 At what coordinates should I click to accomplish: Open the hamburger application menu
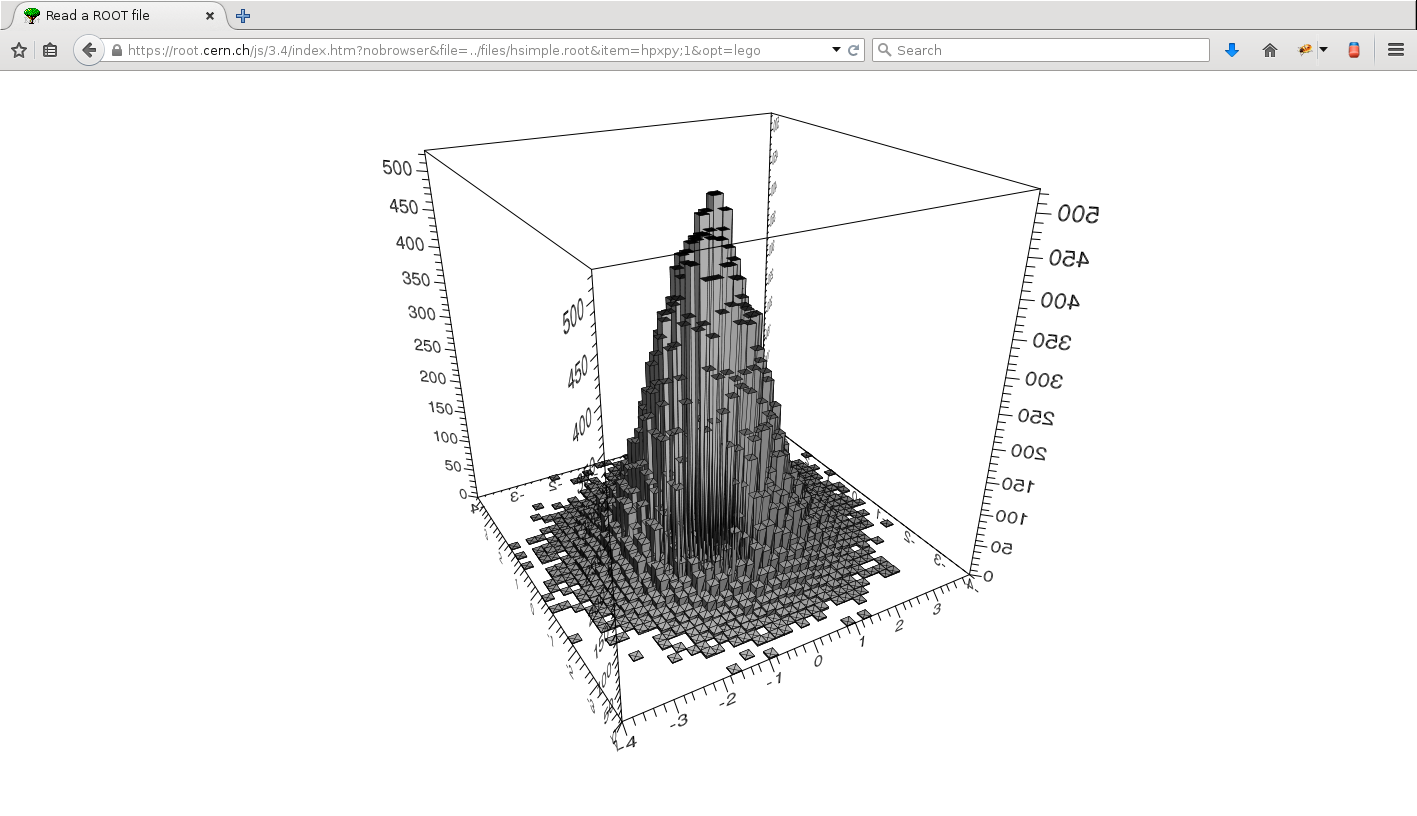1396,50
